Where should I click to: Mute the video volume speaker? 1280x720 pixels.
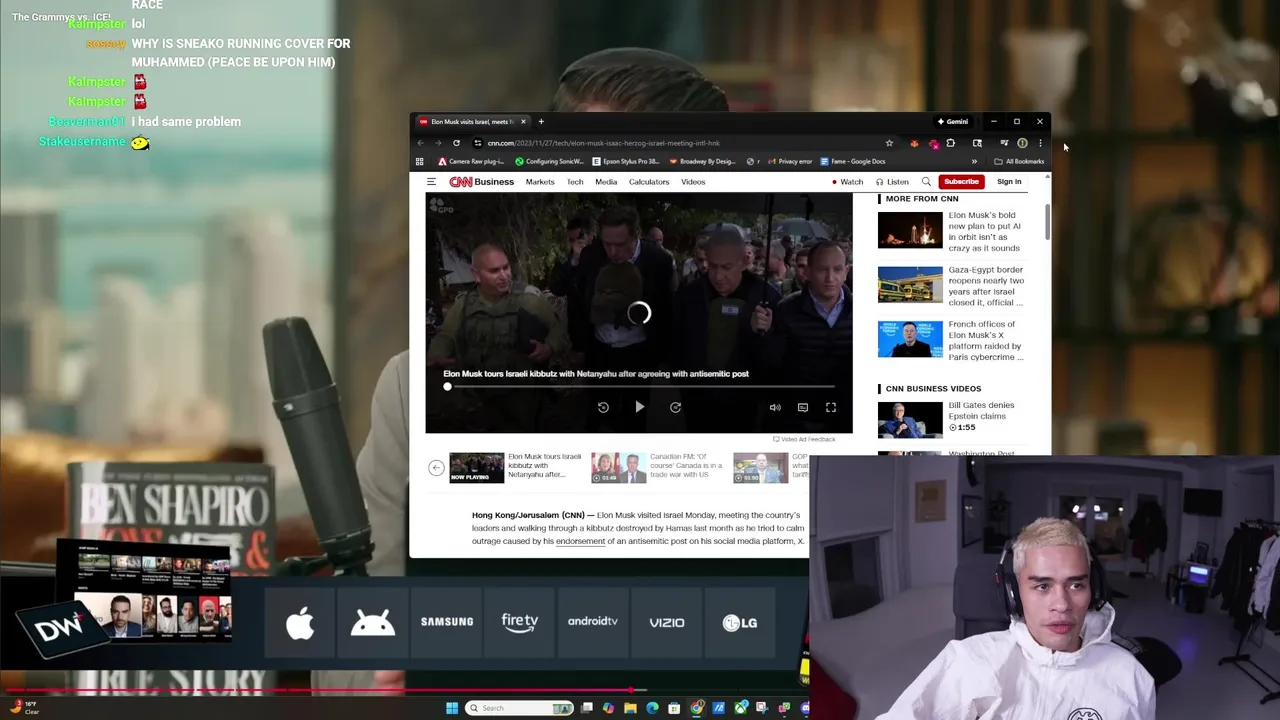point(775,407)
